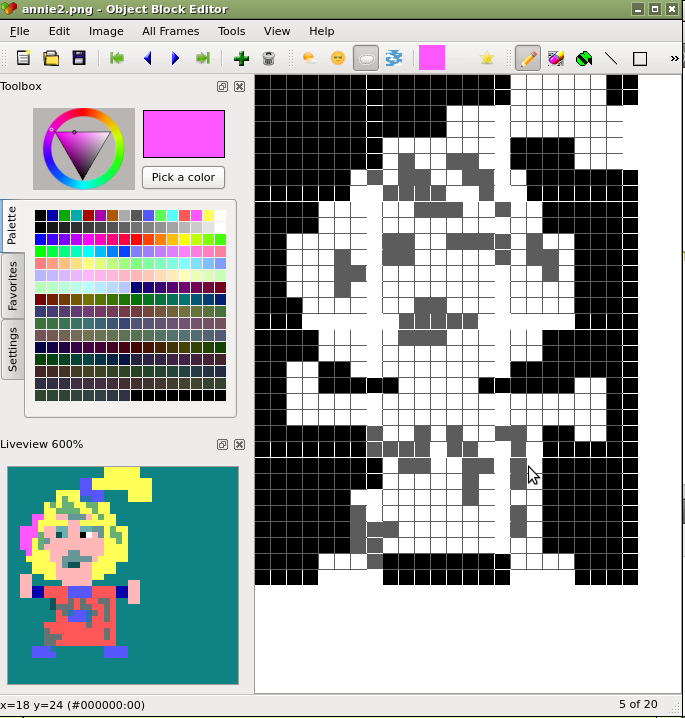Image resolution: width=685 pixels, height=718 pixels.
Task: Click the magenta color swatch in toolbar
Action: 432,59
